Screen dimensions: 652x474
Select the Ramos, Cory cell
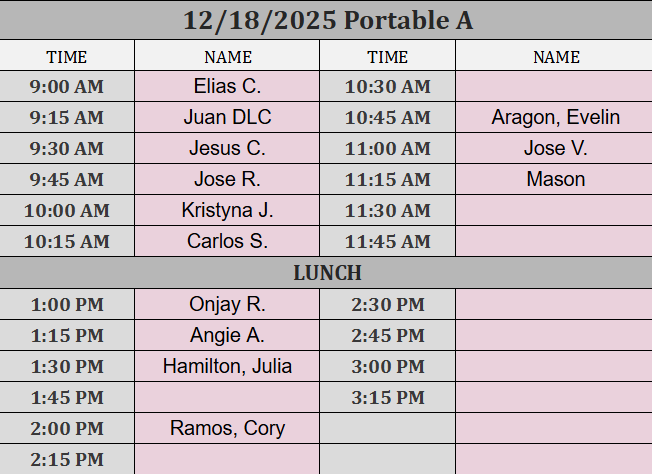(227, 429)
